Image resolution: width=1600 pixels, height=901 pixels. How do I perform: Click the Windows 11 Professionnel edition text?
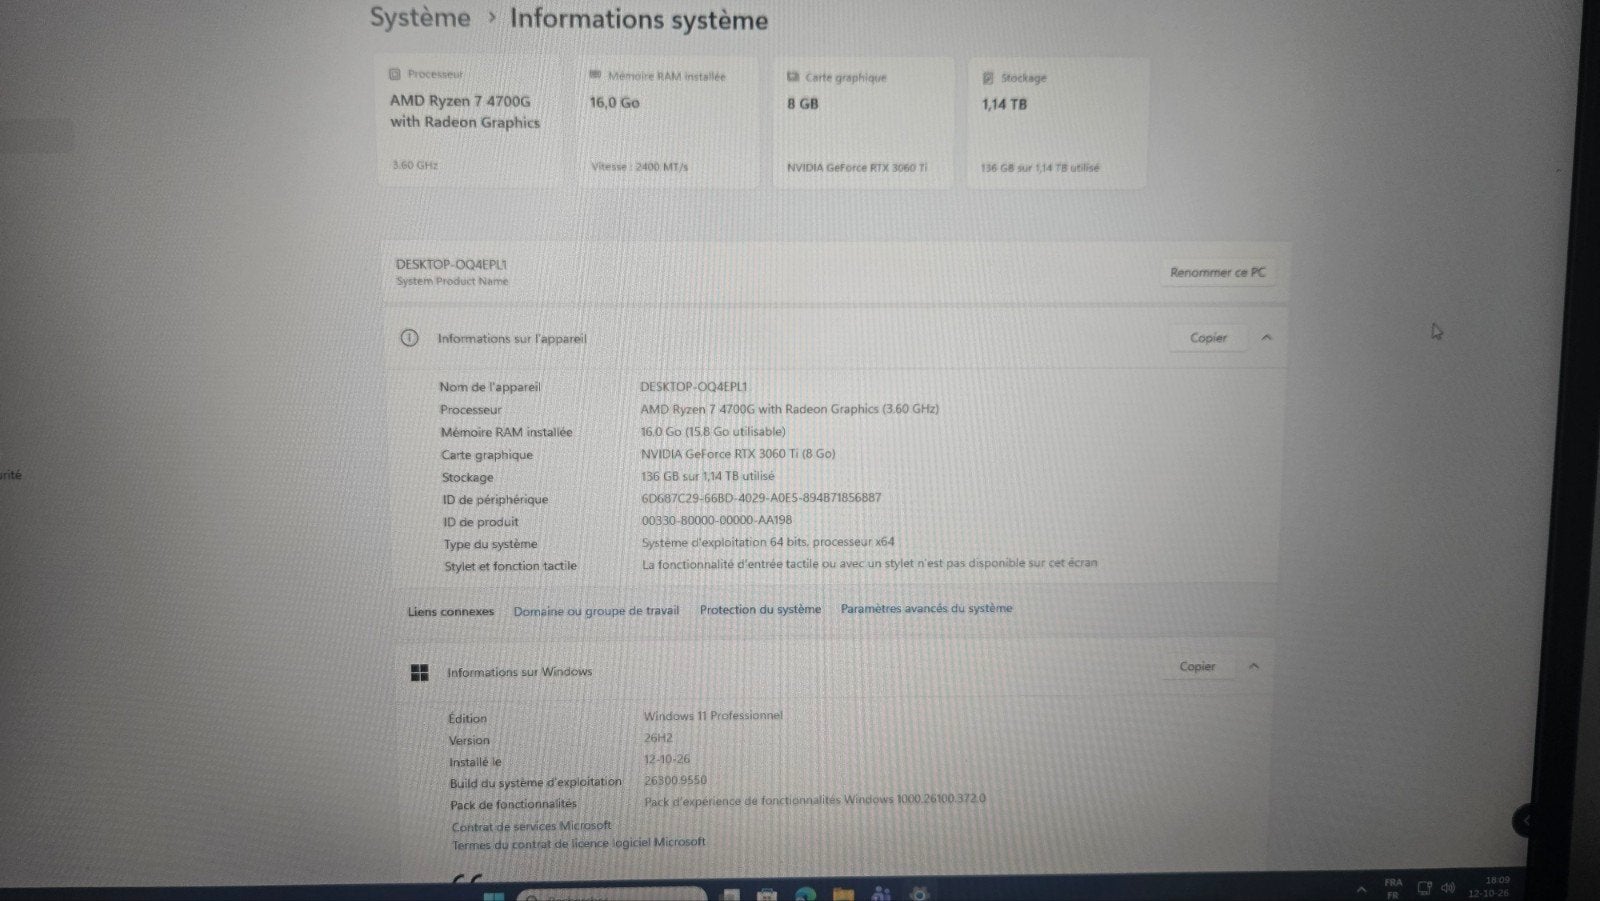(x=713, y=716)
